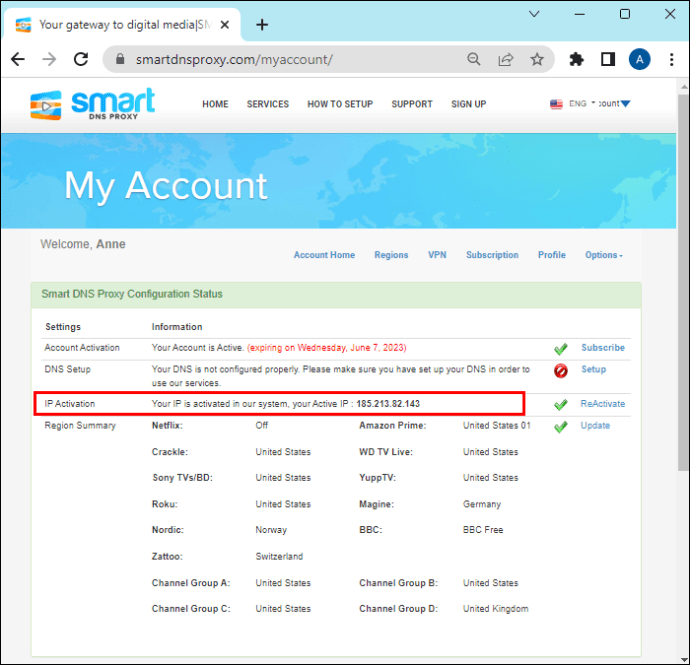Click the expiring on June 7 text
This screenshot has height=665, width=690.
[327, 348]
